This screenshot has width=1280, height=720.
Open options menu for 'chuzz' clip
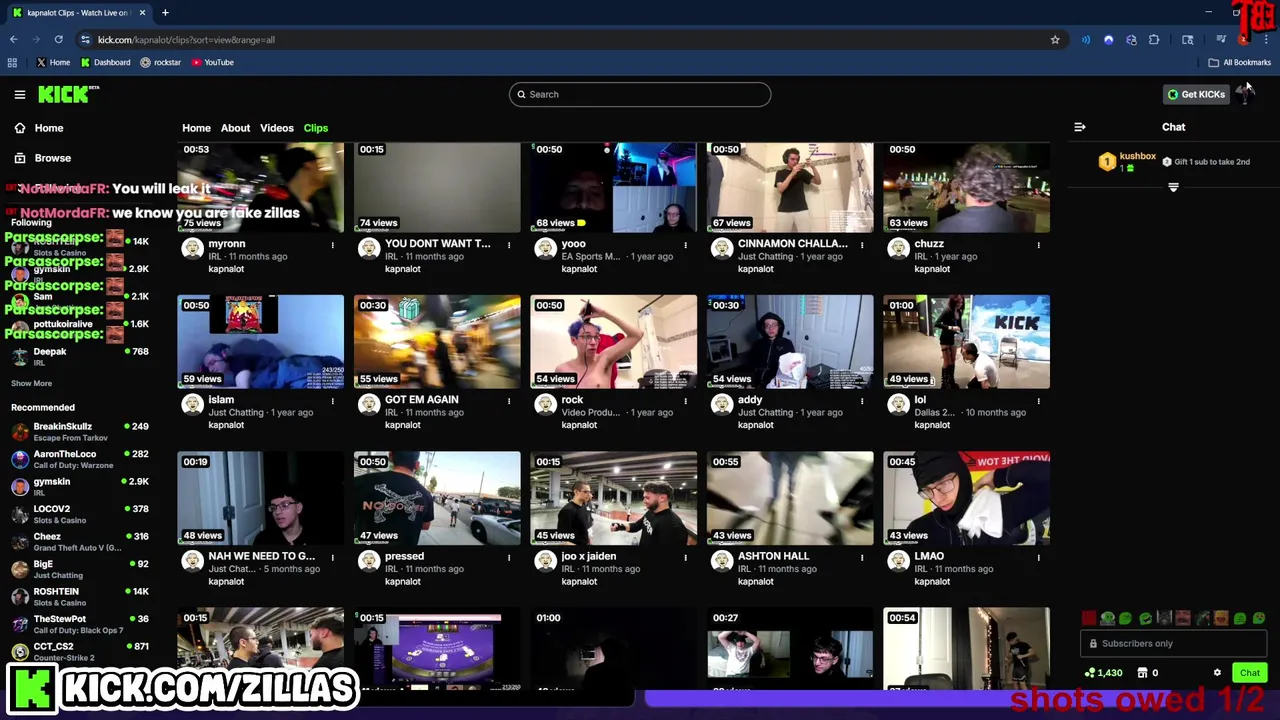tap(1038, 245)
